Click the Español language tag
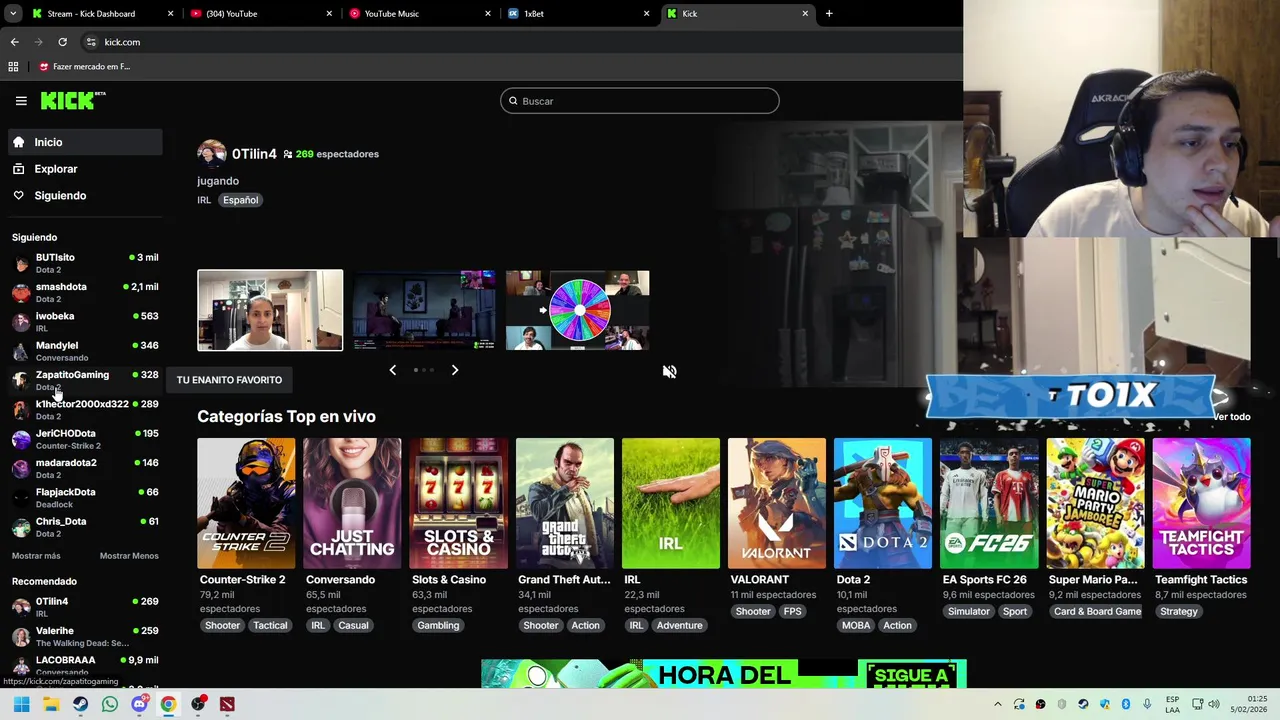Image resolution: width=1280 pixels, height=720 pixels. click(x=240, y=200)
